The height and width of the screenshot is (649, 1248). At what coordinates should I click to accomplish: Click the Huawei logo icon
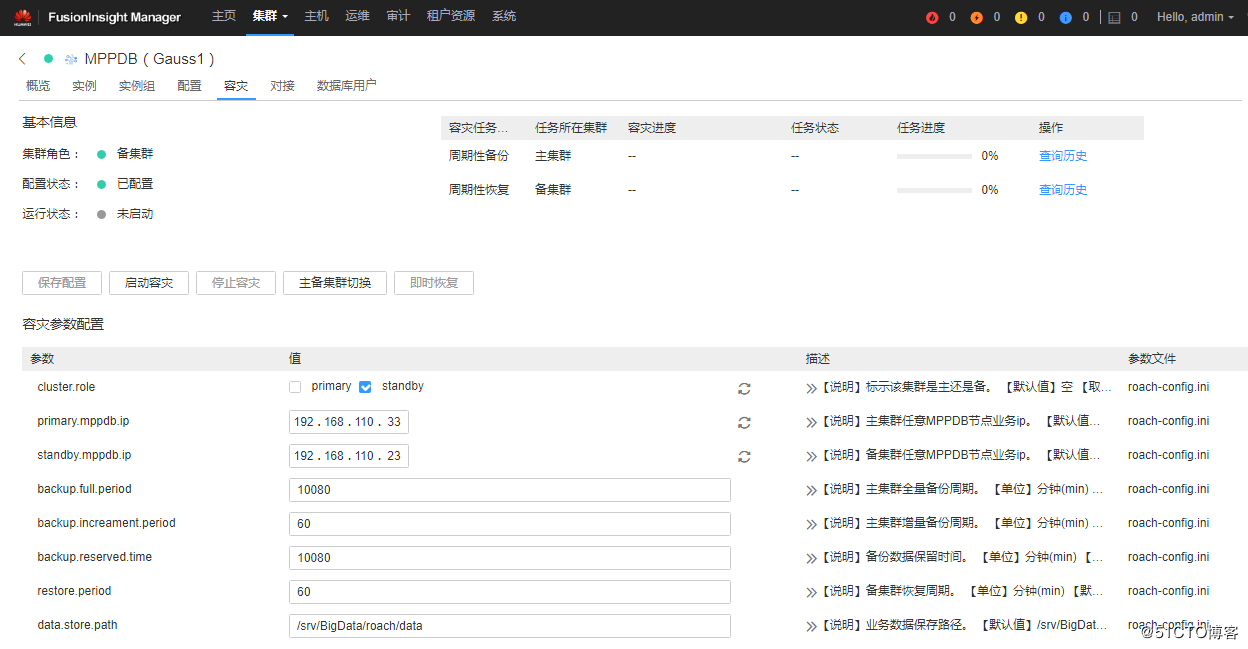pyautogui.click(x=22, y=17)
